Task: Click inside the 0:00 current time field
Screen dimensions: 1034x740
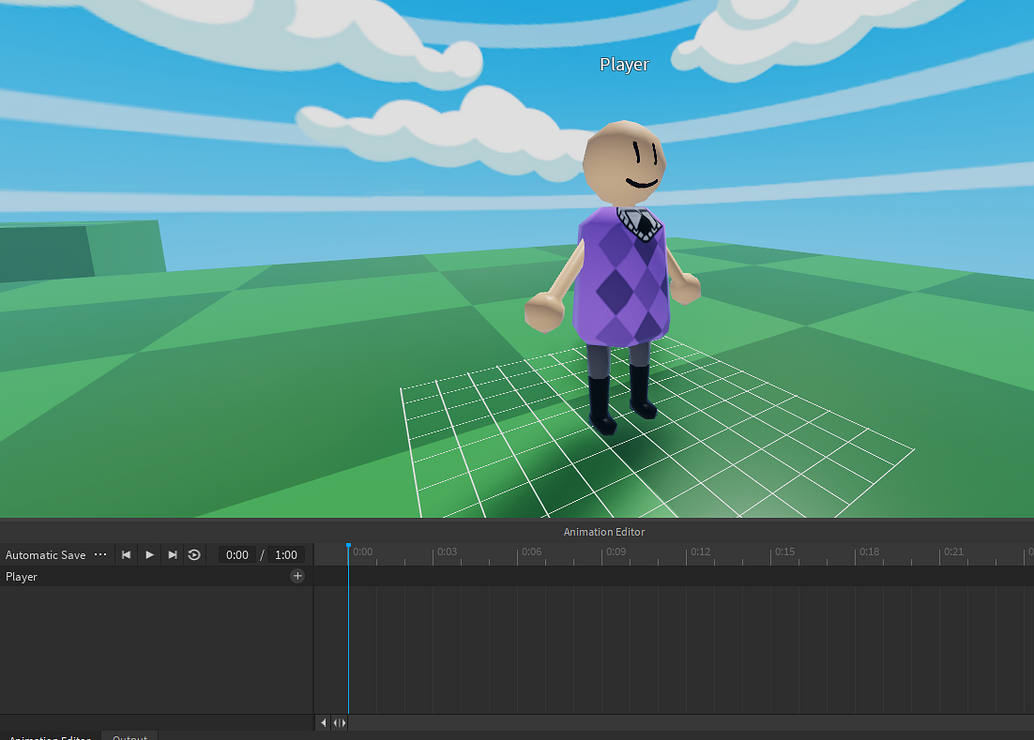Action: coord(237,555)
